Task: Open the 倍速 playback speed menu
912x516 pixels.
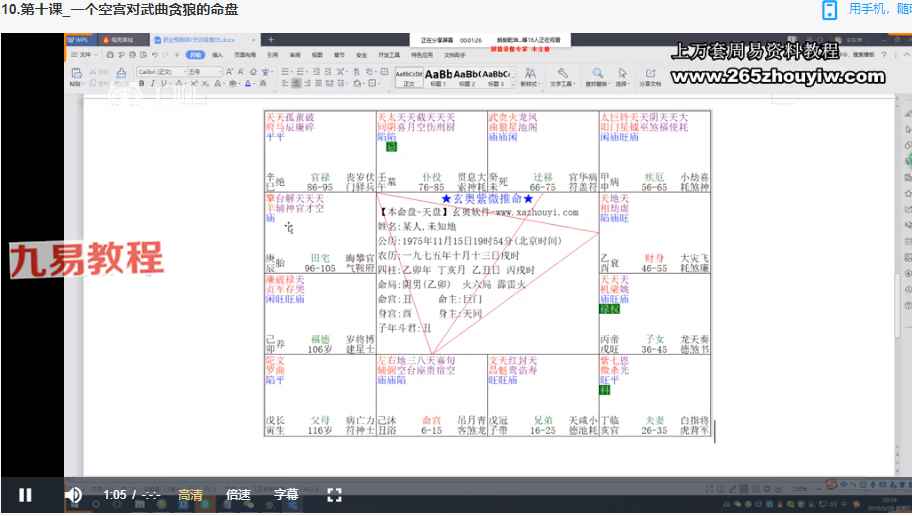Action: pyautogui.click(x=238, y=494)
